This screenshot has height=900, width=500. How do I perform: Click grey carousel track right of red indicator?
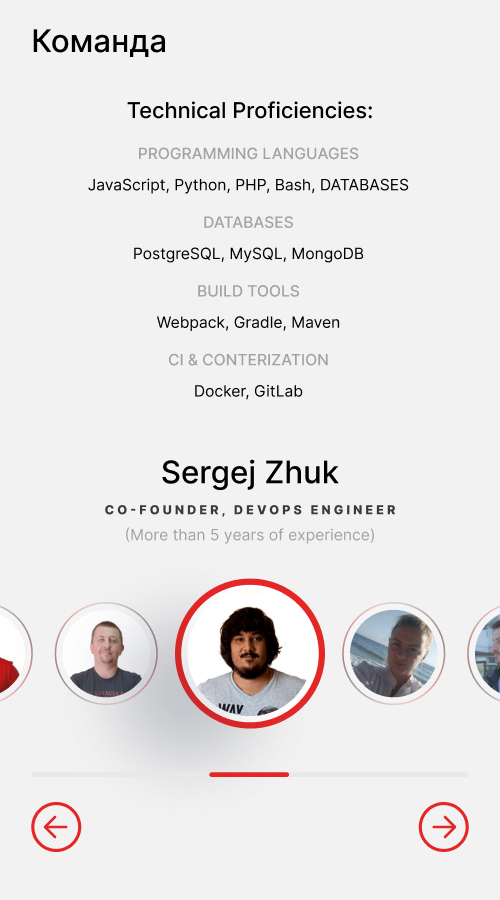click(379, 774)
